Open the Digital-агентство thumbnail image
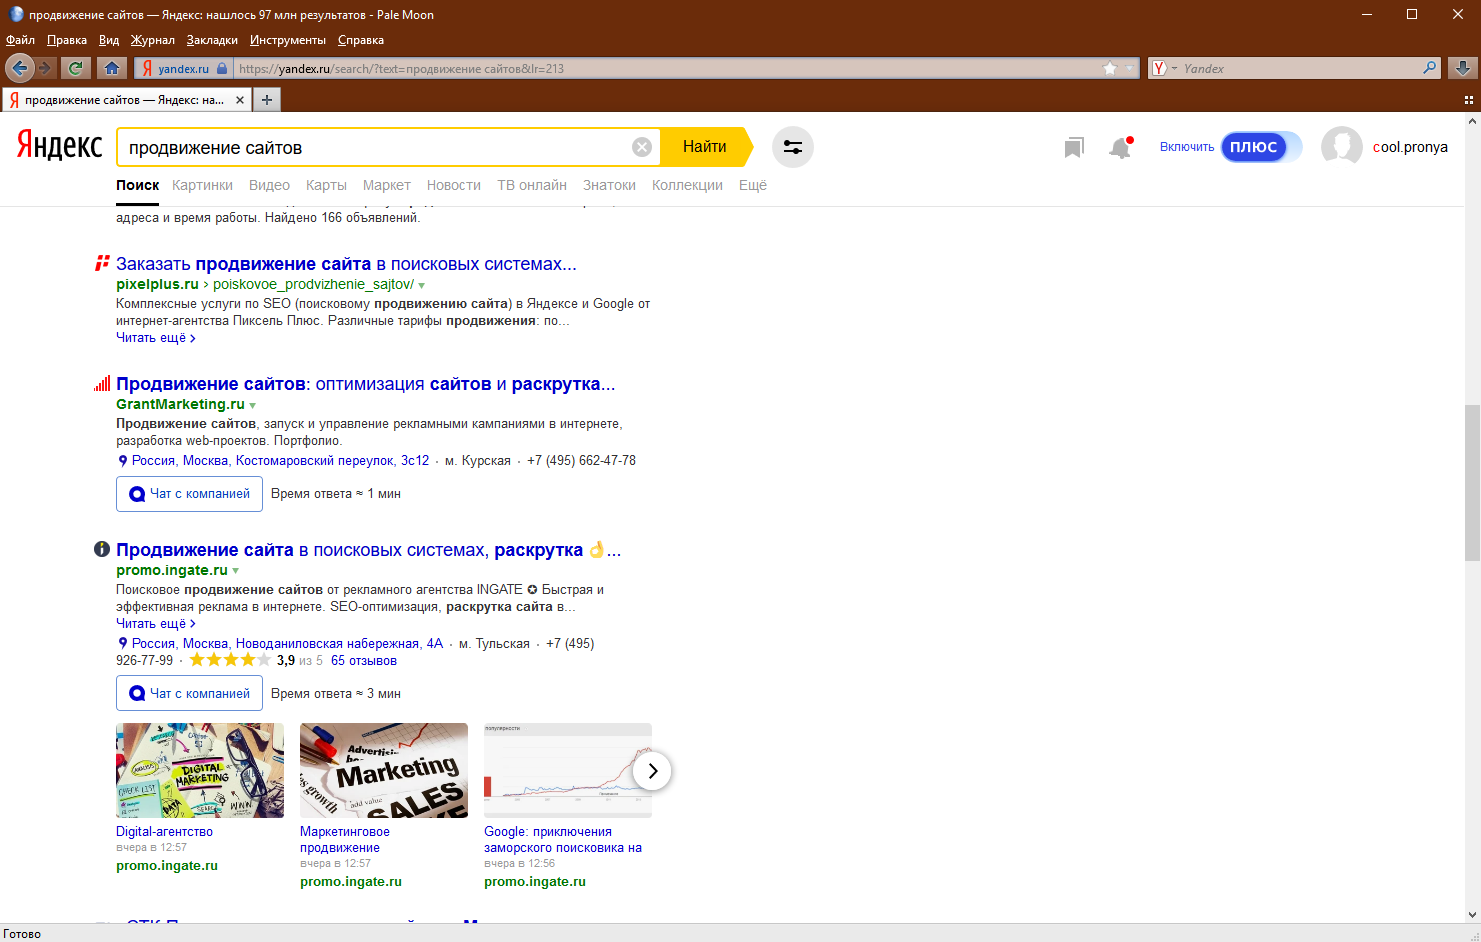The image size is (1481, 942). pyautogui.click(x=200, y=770)
